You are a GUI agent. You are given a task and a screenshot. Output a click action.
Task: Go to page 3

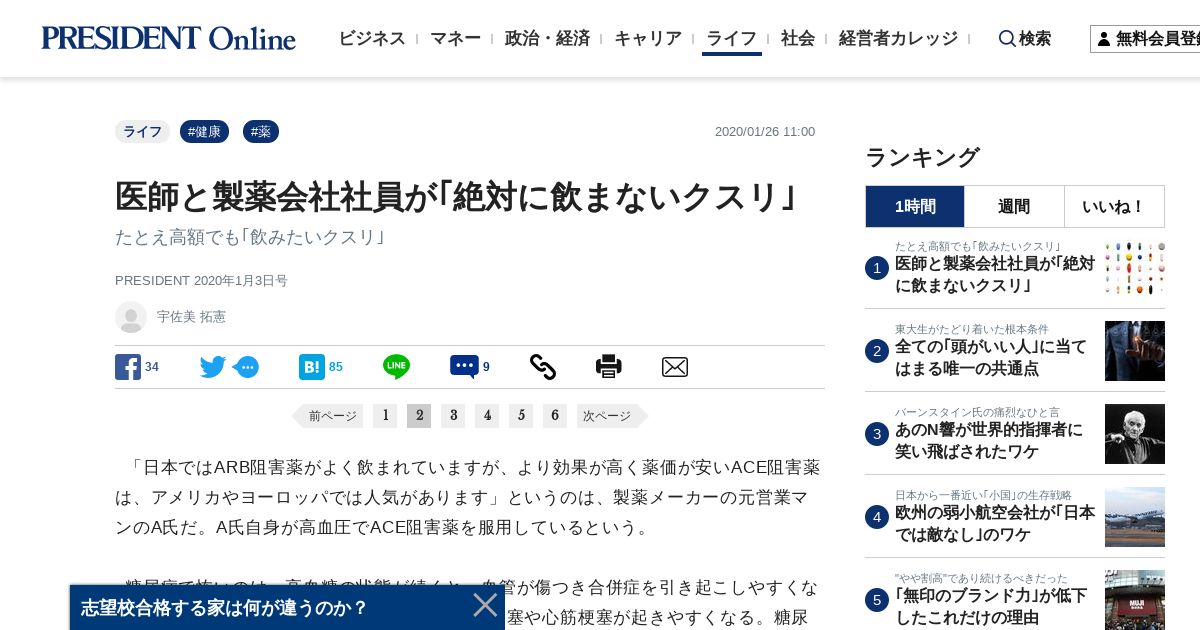453,416
